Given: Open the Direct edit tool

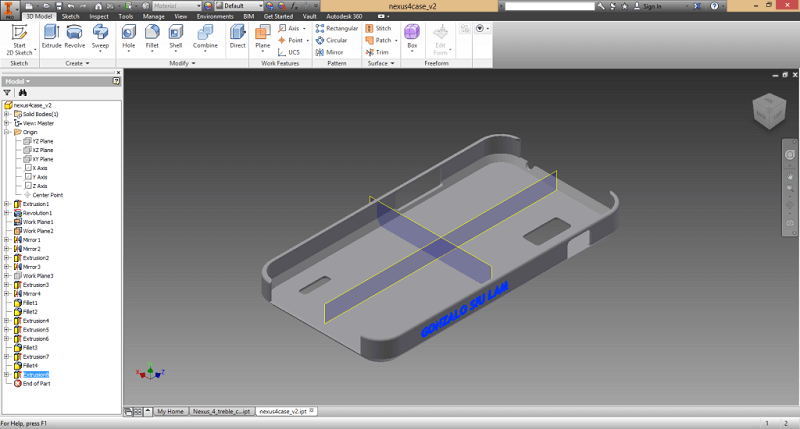Looking at the screenshot, I should pyautogui.click(x=237, y=37).
